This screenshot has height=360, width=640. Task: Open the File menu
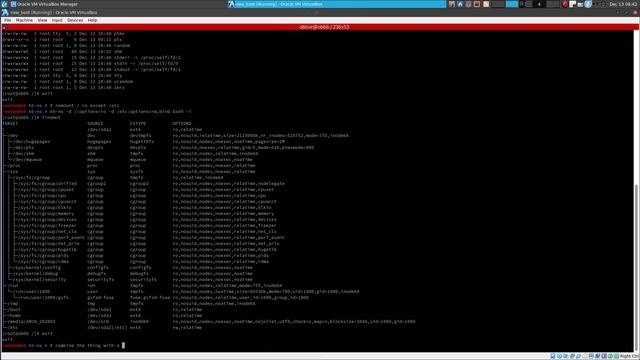(8, 20)
